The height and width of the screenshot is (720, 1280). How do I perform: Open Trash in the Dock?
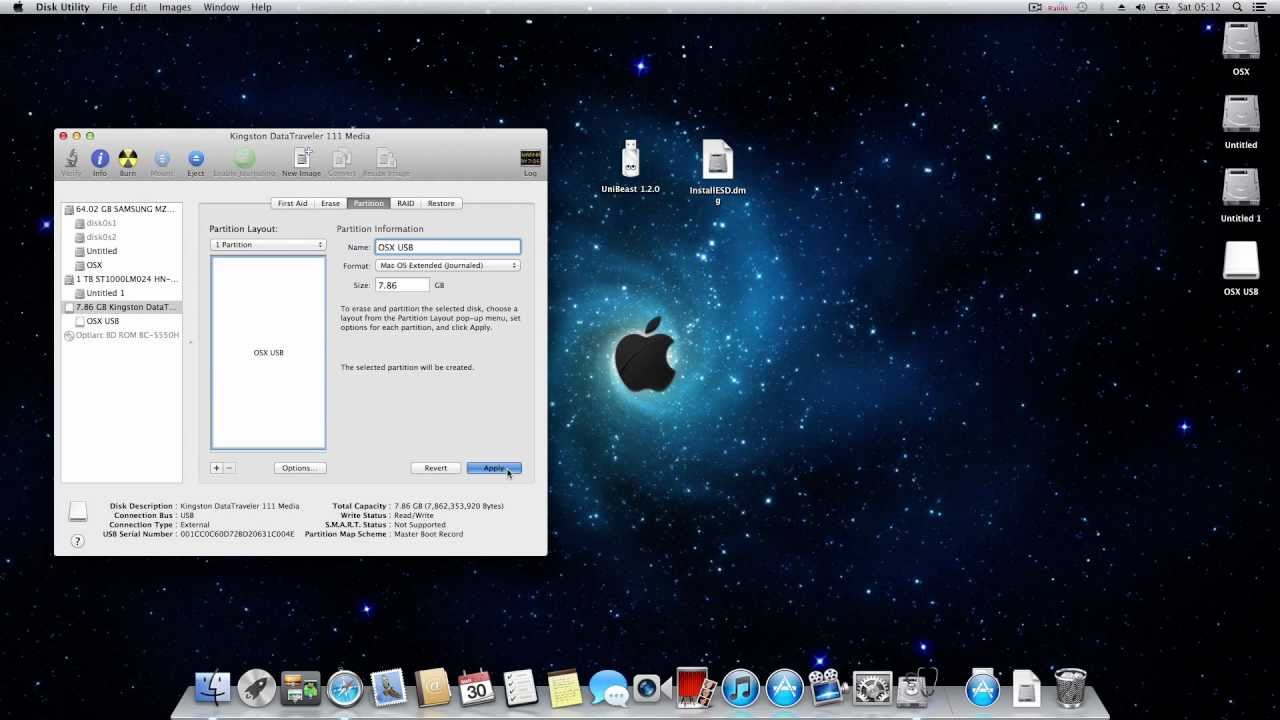coord(1071,688)
